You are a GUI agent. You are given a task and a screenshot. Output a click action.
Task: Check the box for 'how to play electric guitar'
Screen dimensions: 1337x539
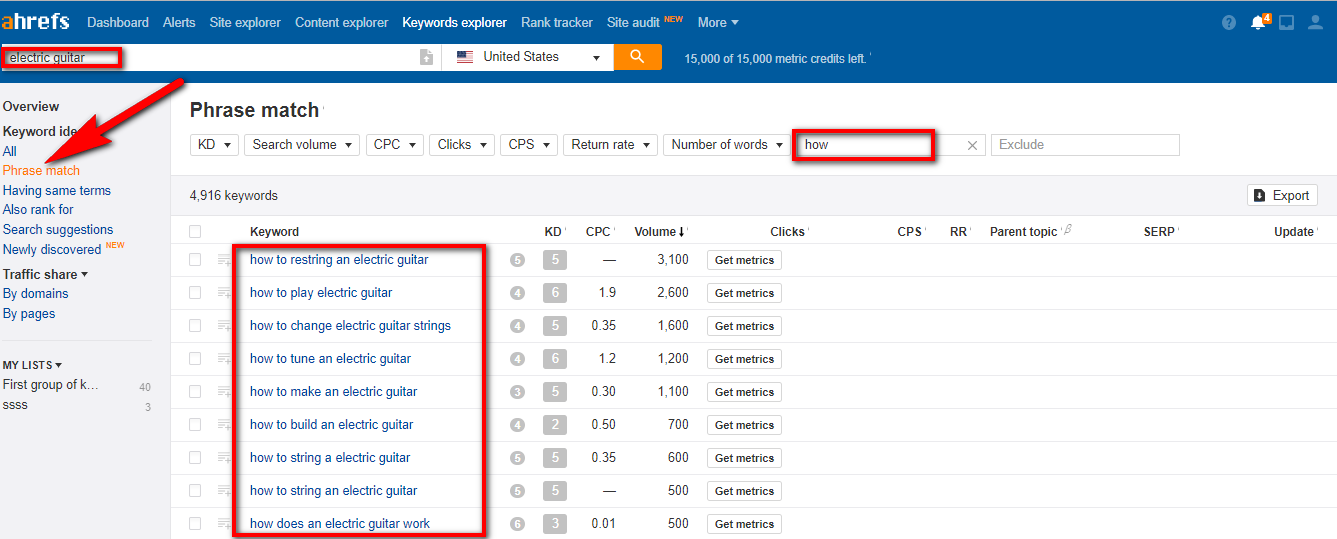tap(195, 293)
